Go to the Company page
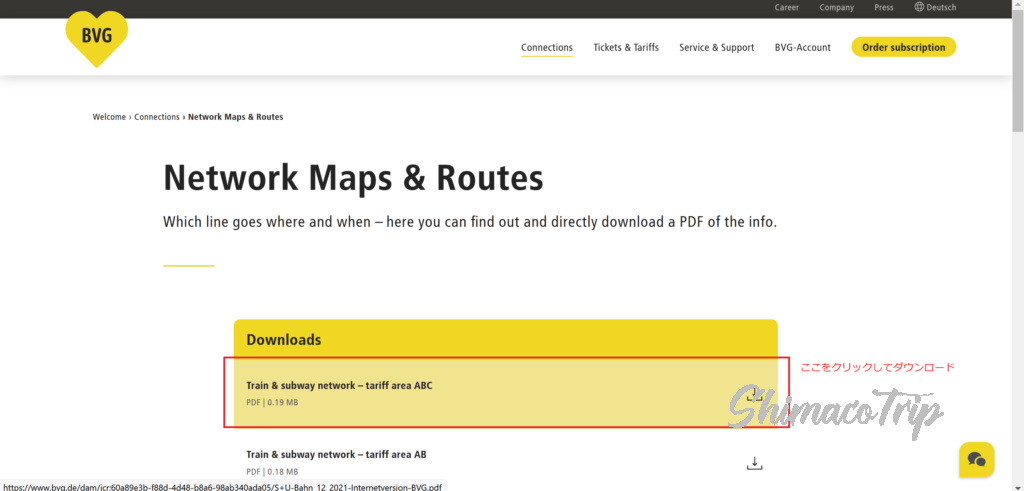The width and height of the screenshot is (1024, 491). pos(836,8)
